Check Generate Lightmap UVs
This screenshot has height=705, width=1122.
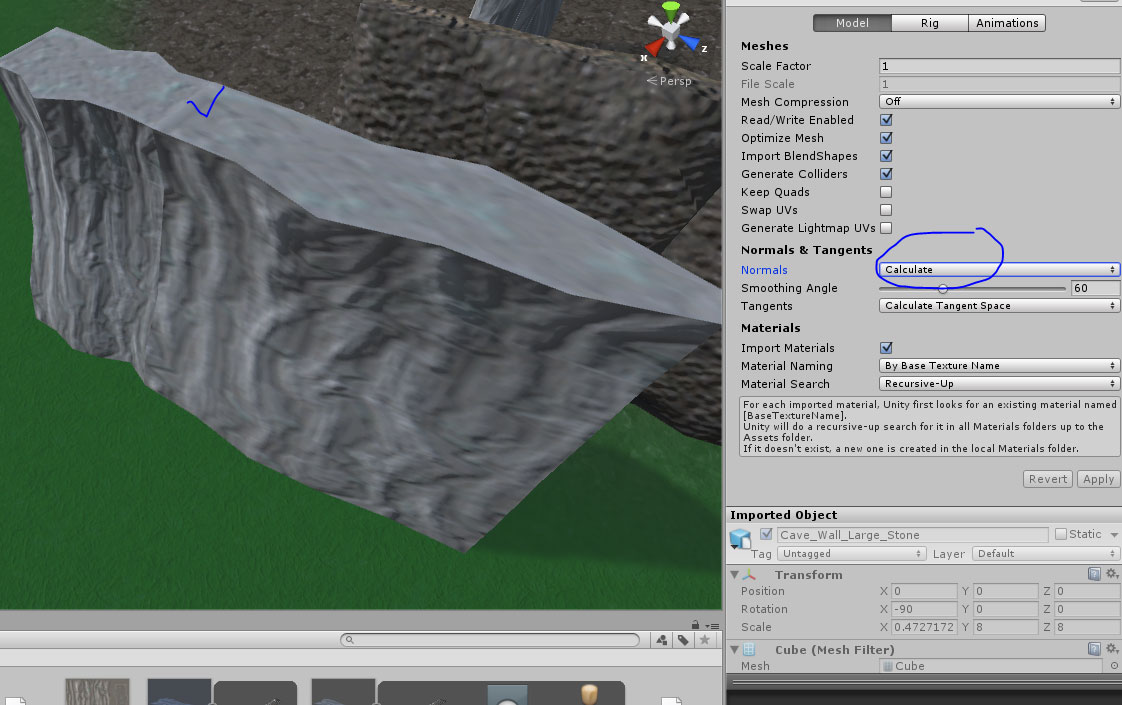[x=885, y=228]
